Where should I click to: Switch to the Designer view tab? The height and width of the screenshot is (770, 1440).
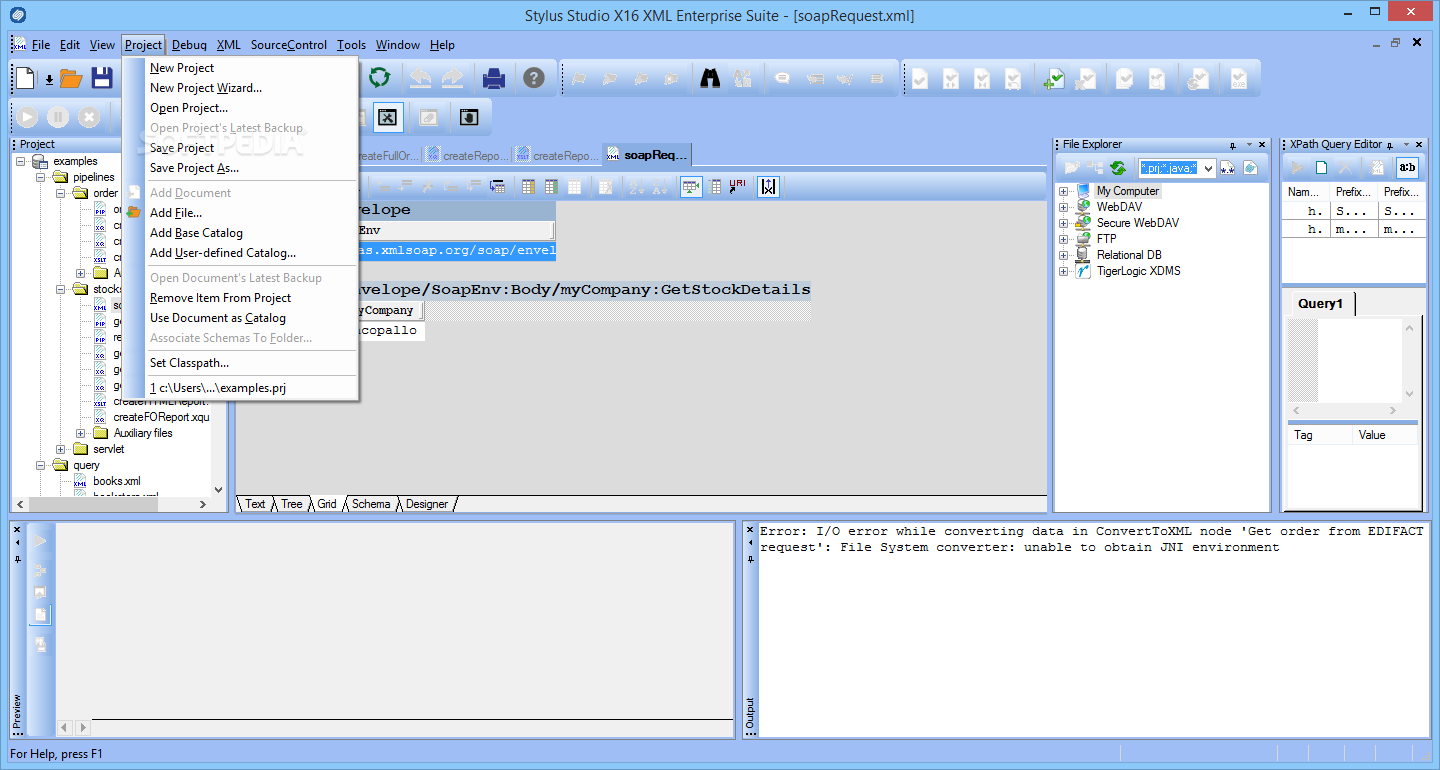point(427,504)
